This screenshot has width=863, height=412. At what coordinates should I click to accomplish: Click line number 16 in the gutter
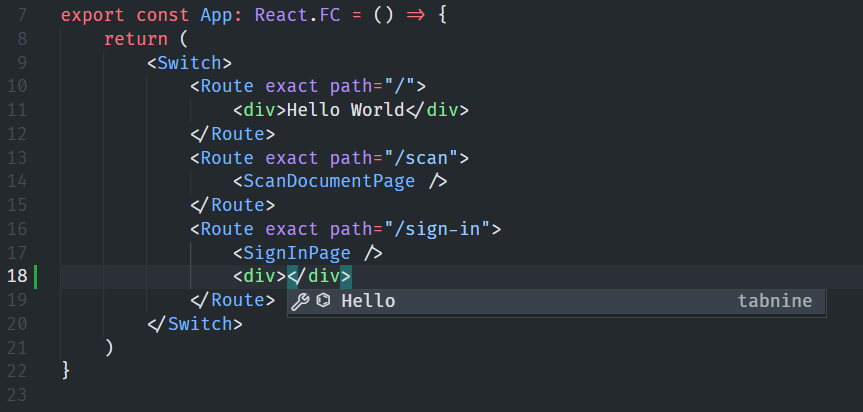click(x=17, y=229)
